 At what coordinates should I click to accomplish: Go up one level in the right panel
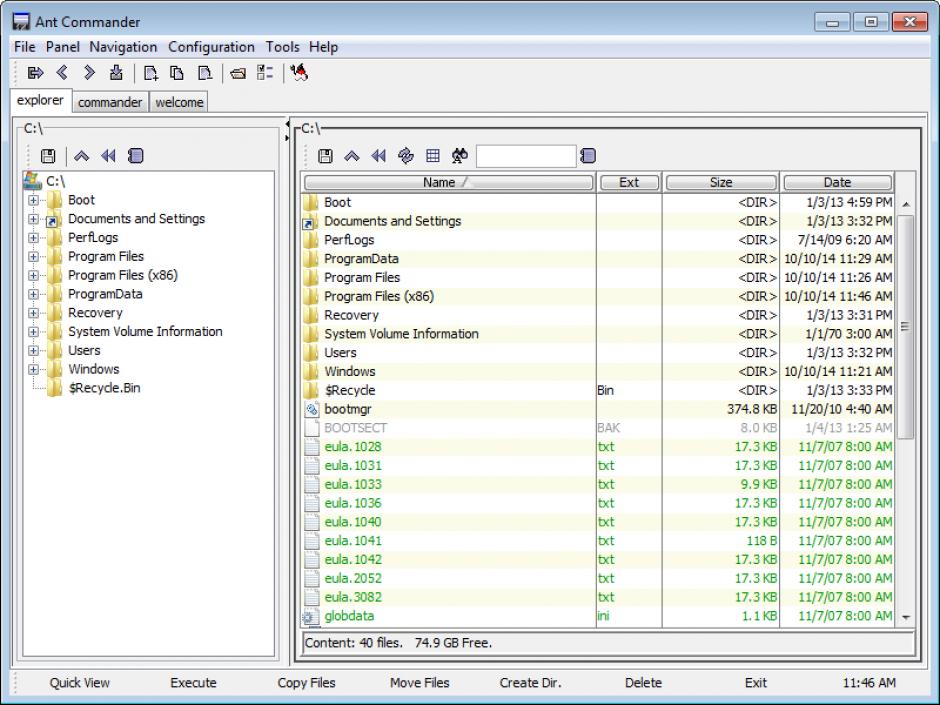[x=352, y=156]
